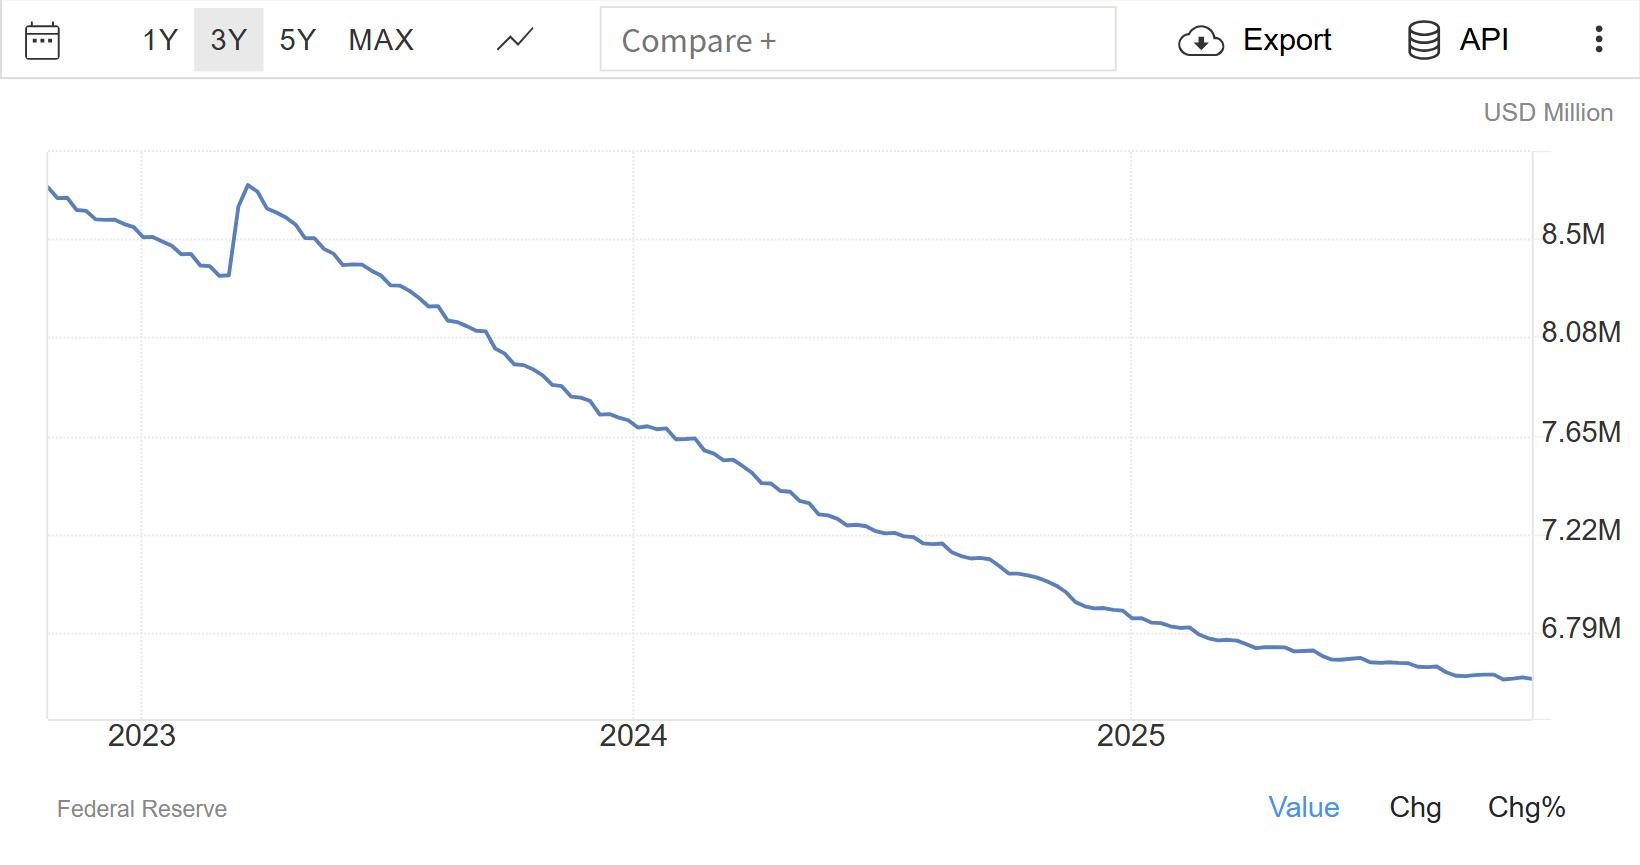Click the API text label
The width and height of the screenshot is (1640, 865).
click(x=1484, y=40)
